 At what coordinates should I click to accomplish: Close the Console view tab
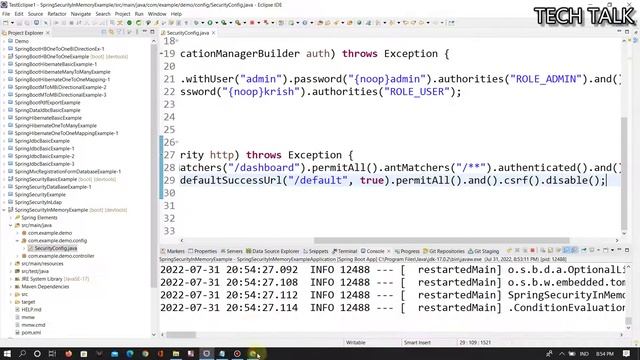coord(389,251)
